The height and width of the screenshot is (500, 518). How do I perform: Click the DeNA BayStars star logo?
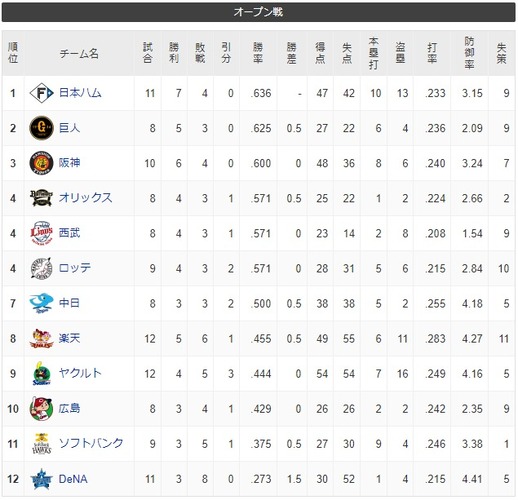41,479
